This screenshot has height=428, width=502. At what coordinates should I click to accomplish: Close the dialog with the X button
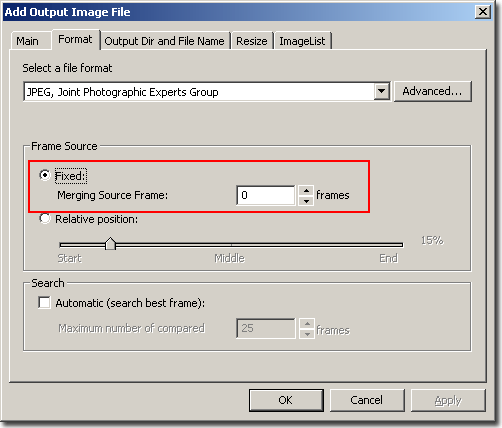483,12
